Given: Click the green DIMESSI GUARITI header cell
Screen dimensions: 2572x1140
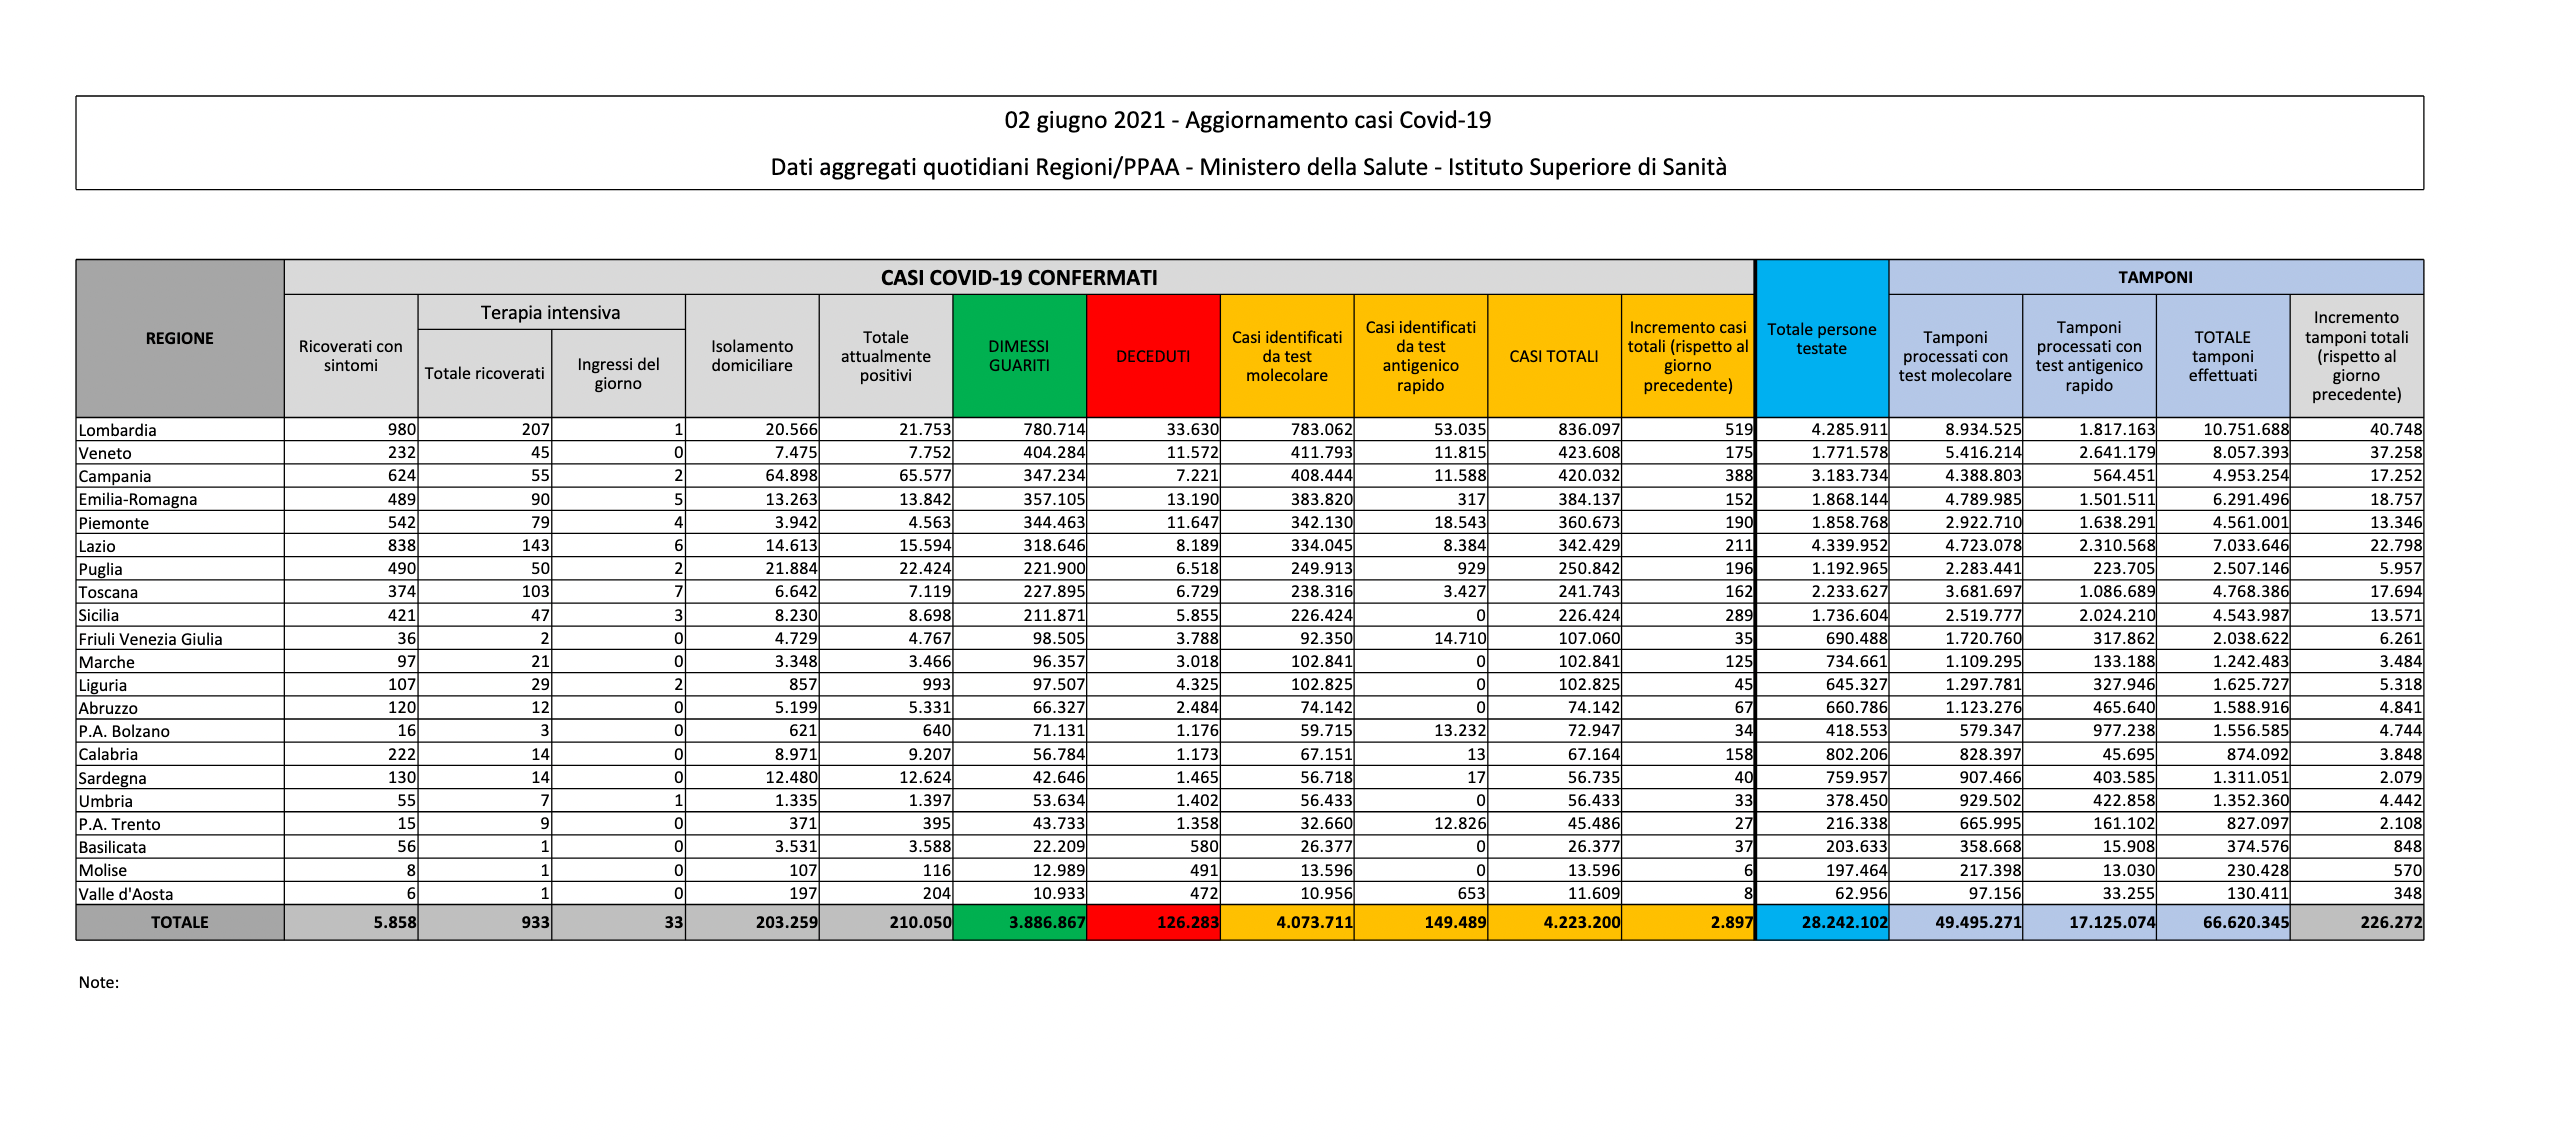Looking at the screenshot, I should coord(1019,356).
